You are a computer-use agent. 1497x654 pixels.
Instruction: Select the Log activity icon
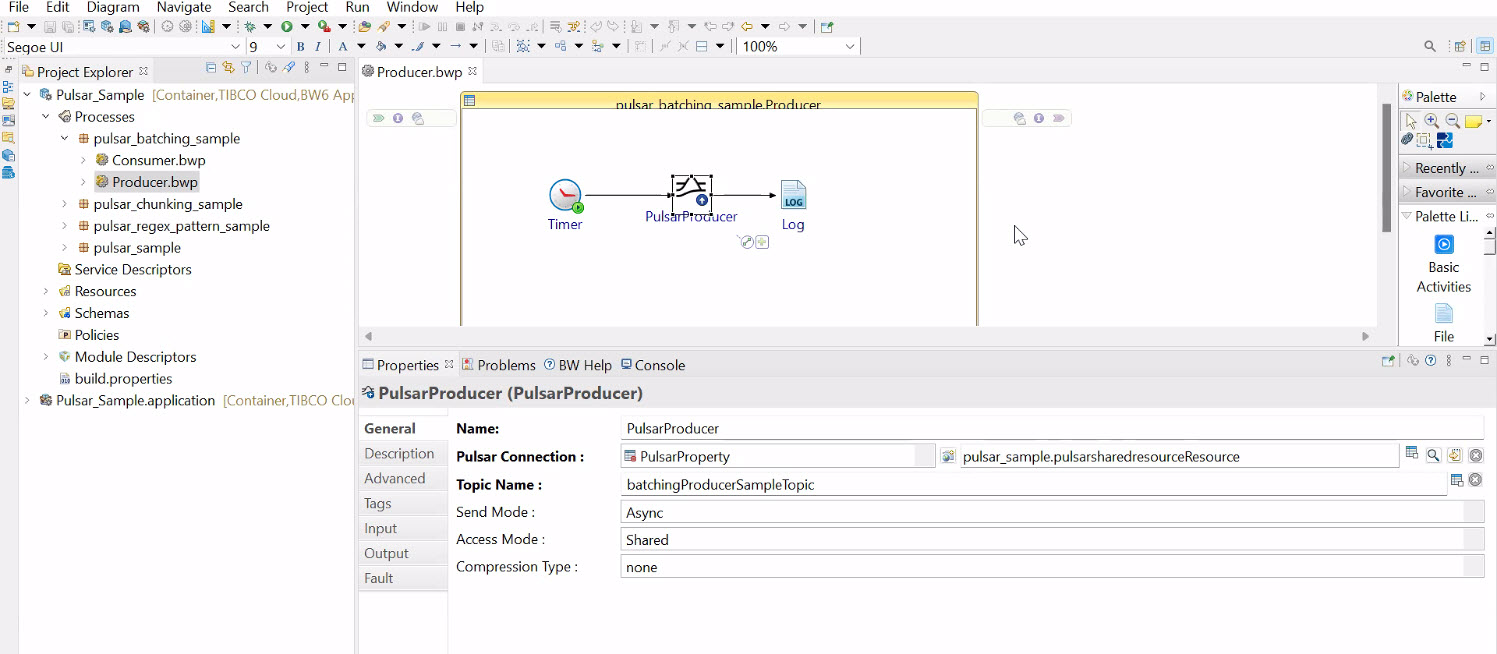[x=792, y=196]
